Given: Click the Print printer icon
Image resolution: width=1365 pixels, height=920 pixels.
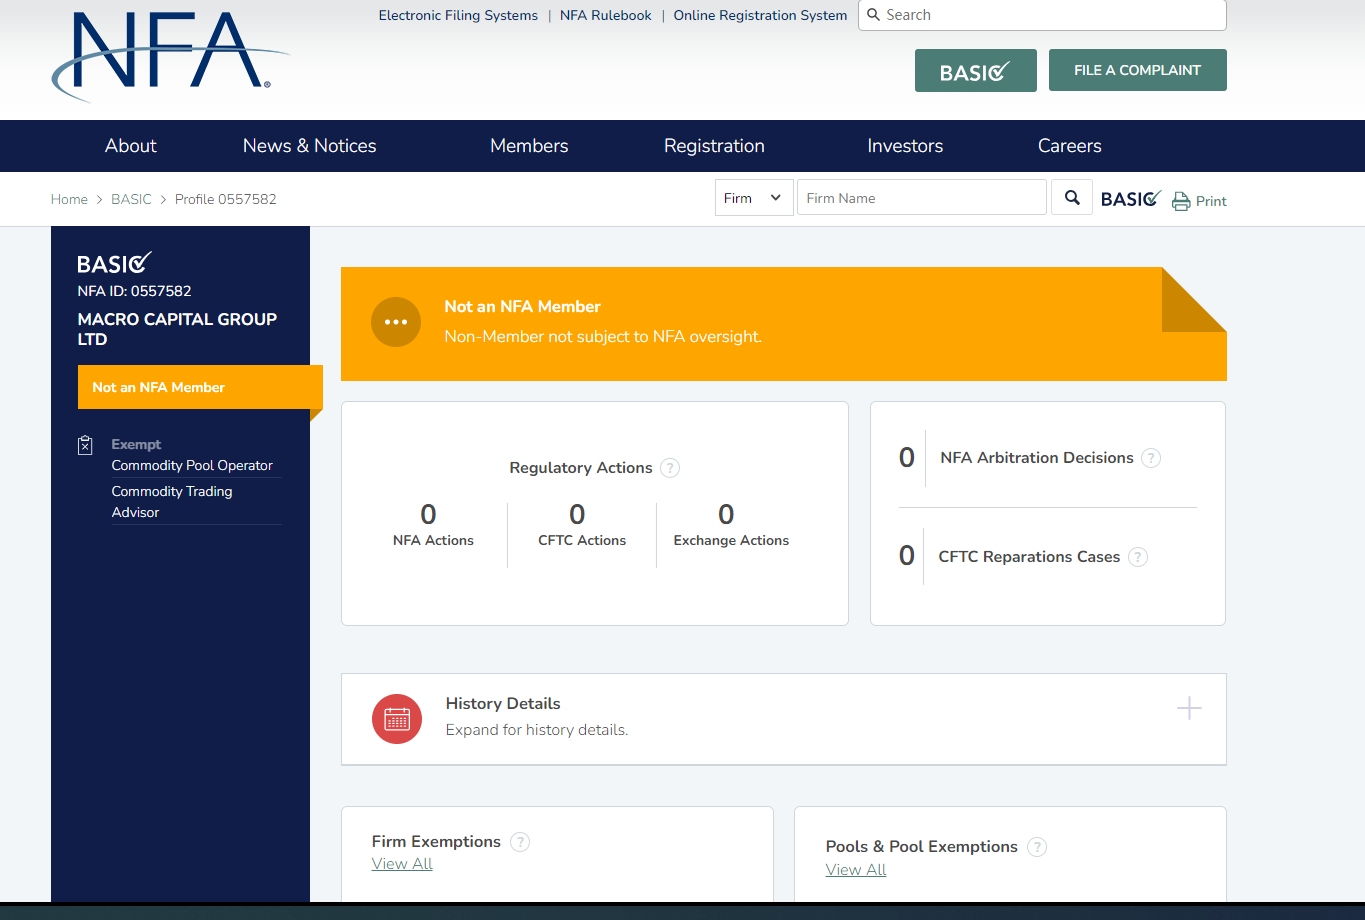Looking at the screenshot, I should click(1181, 201).
